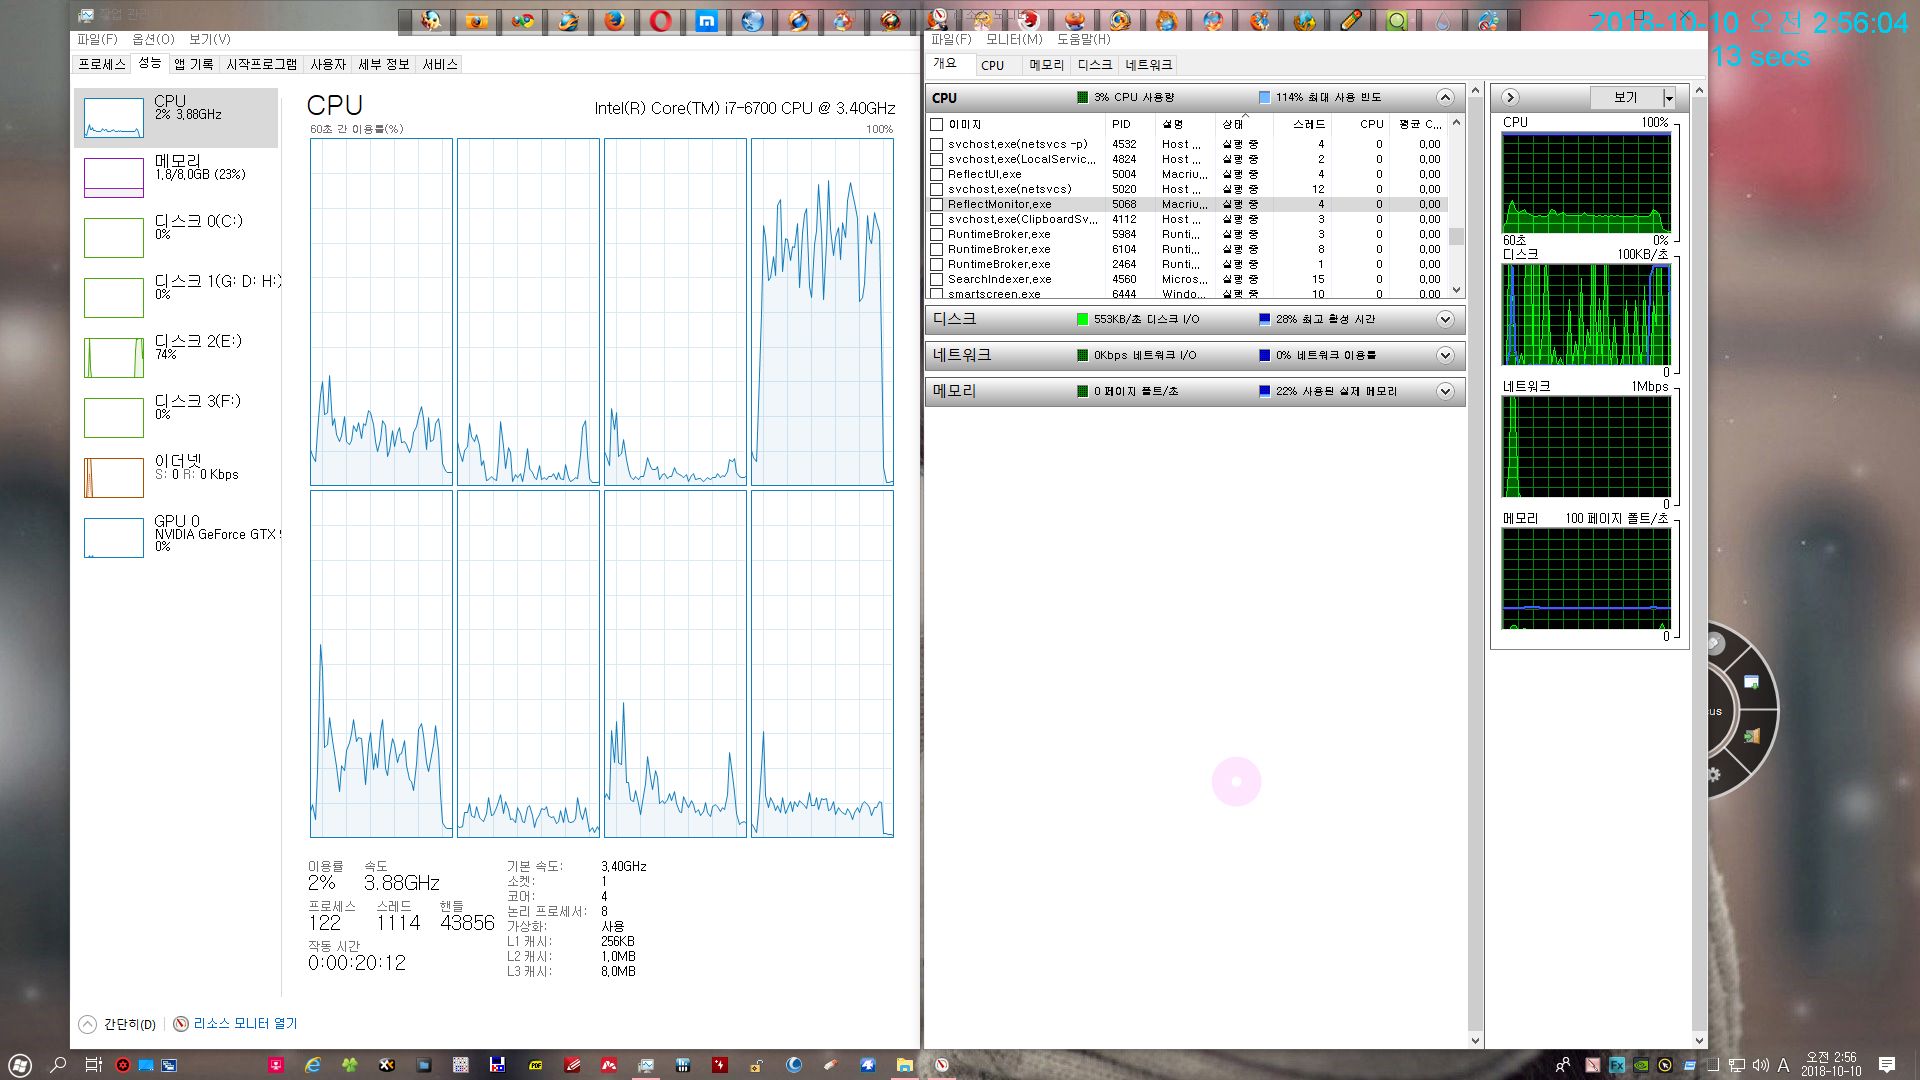Open the 메모리 tab in Resource Monitor

coord(1047,65)
